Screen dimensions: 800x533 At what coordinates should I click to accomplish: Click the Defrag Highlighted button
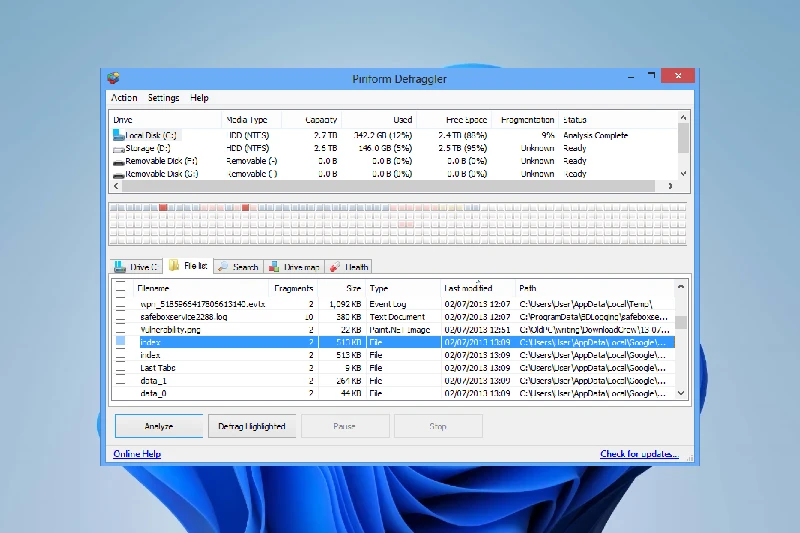[252, 426]
